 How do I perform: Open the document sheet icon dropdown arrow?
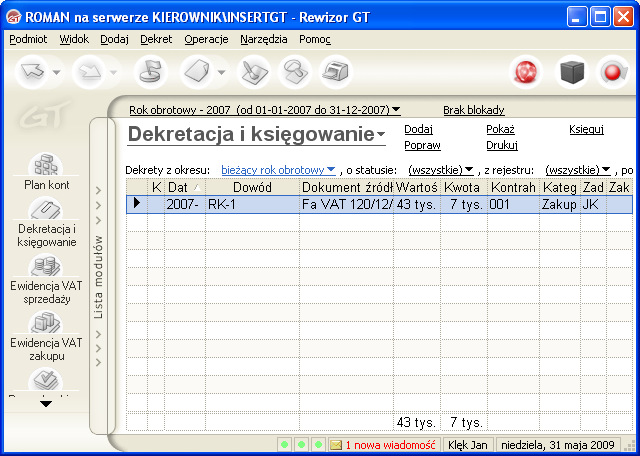point(222,73)
